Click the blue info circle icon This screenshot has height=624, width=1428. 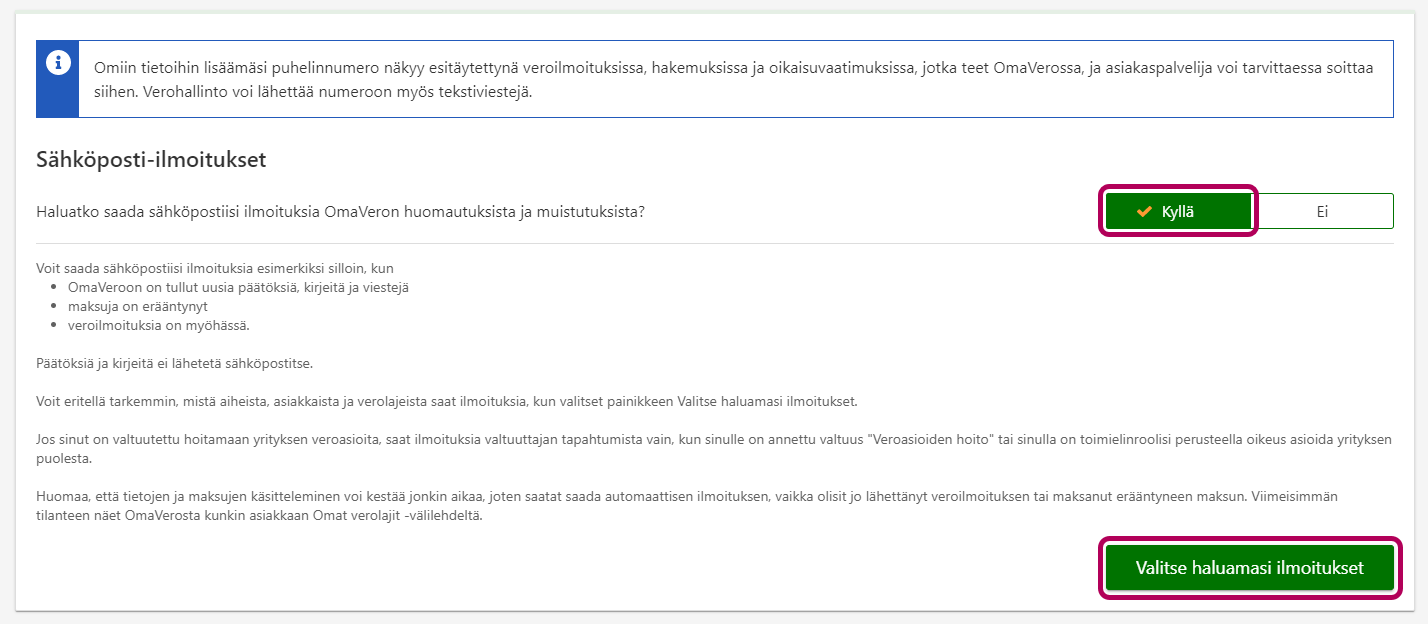(58, 63)
